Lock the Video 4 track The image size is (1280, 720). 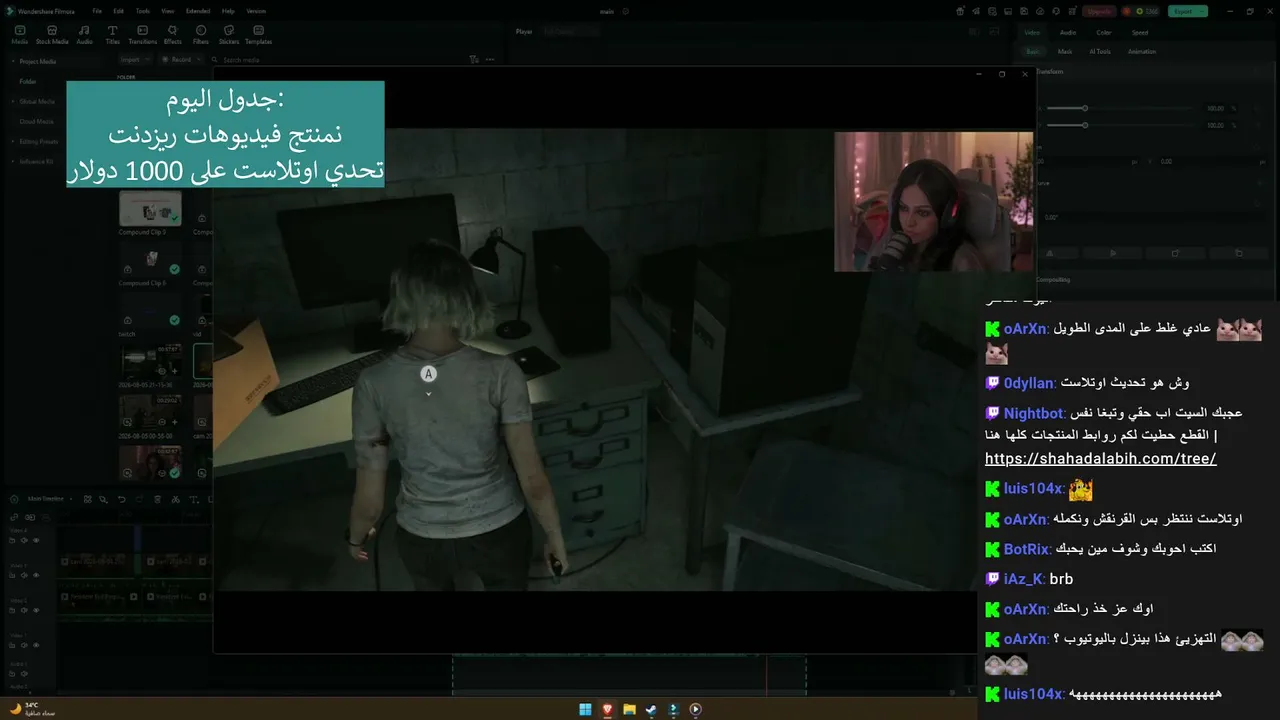(x=13, y=540)
